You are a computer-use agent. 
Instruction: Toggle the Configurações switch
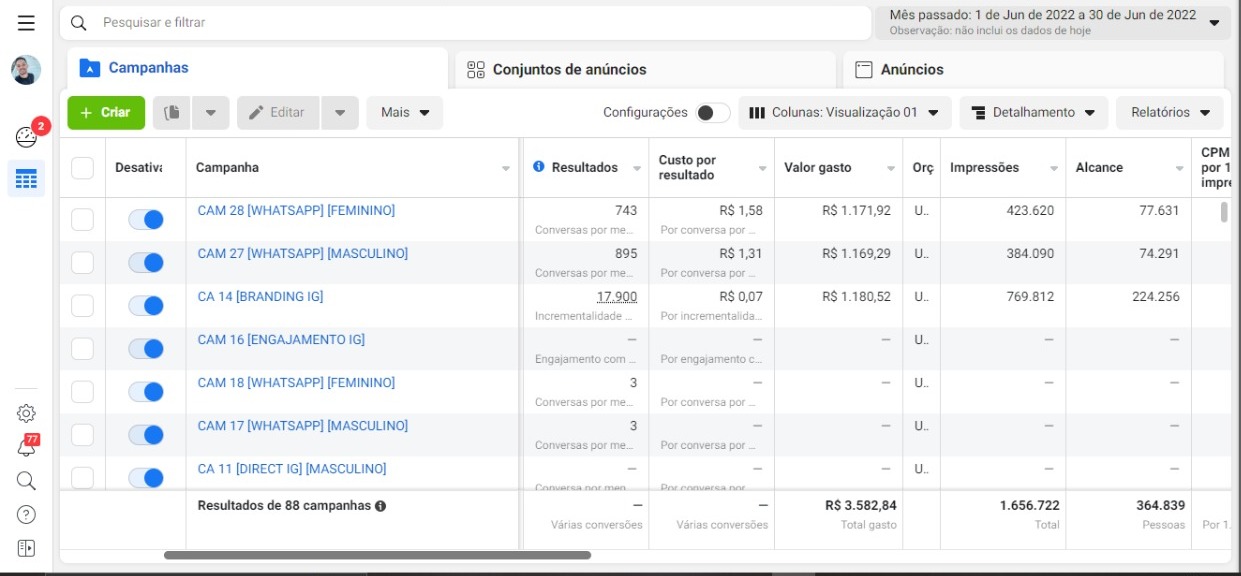point(712,113)
